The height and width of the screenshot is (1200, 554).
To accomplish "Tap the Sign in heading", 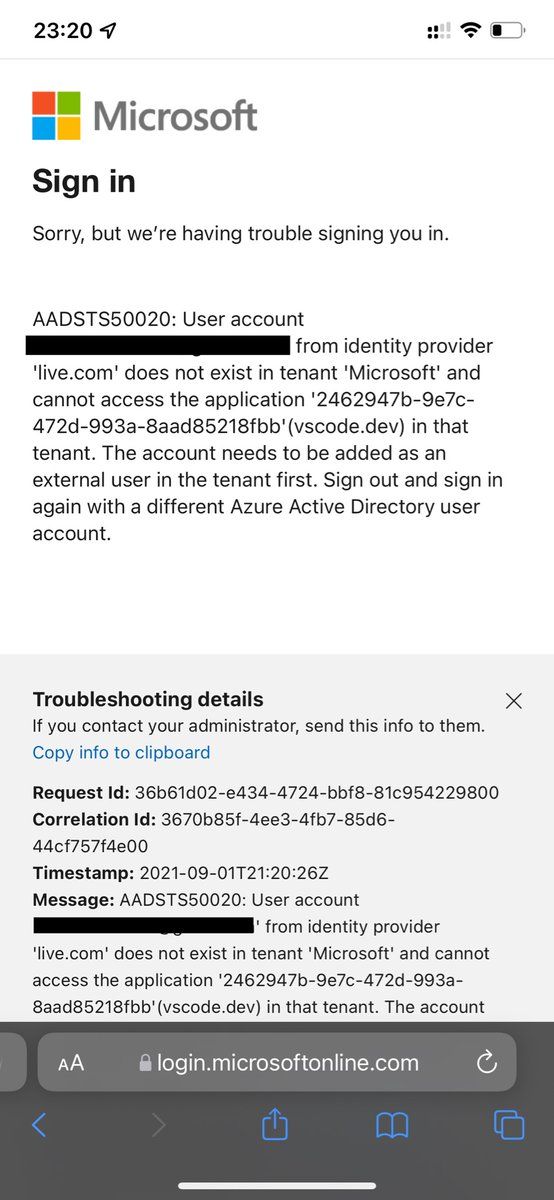I will pyautogui.click(x=84, y=181).
